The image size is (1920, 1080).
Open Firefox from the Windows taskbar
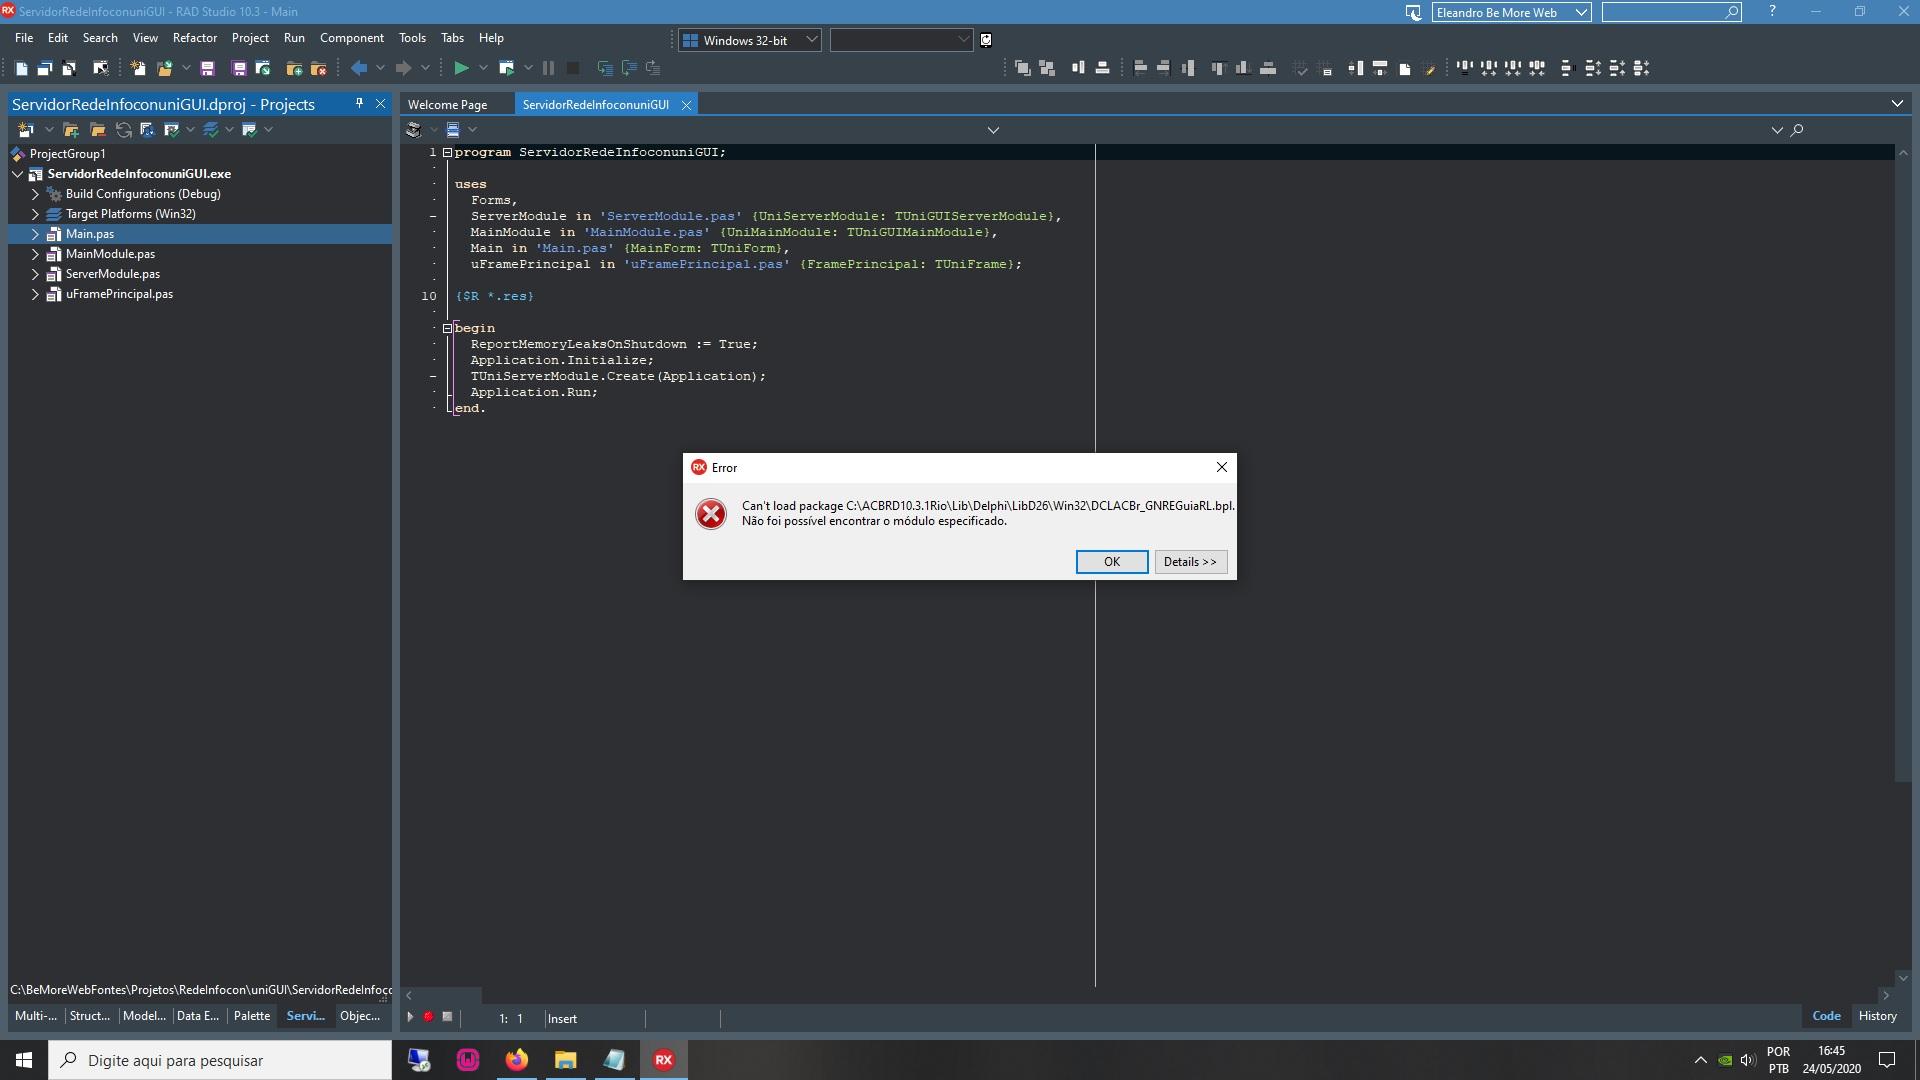click(x=516, y=1060)
